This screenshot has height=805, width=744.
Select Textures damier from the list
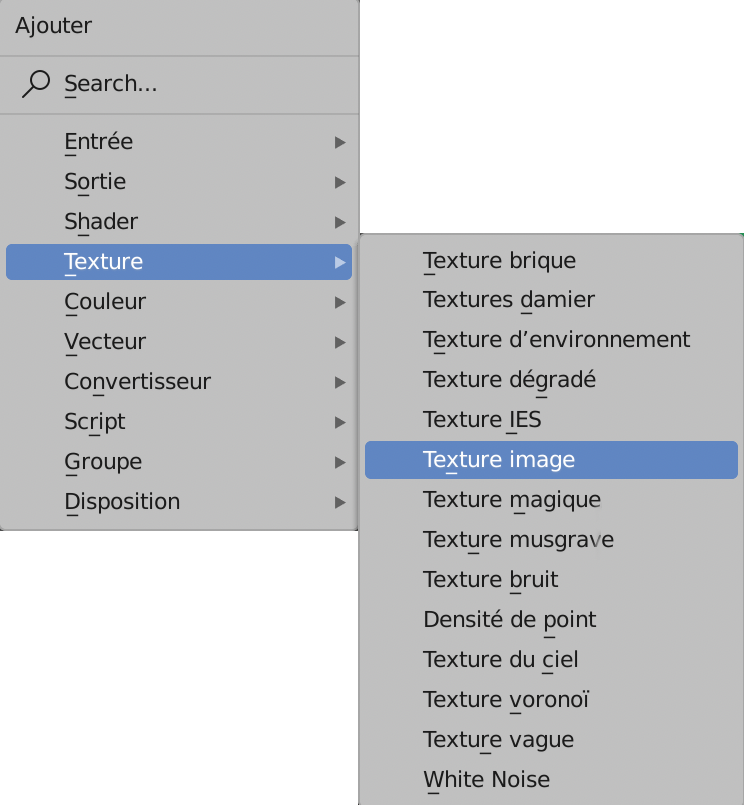(x=508, y=300)
